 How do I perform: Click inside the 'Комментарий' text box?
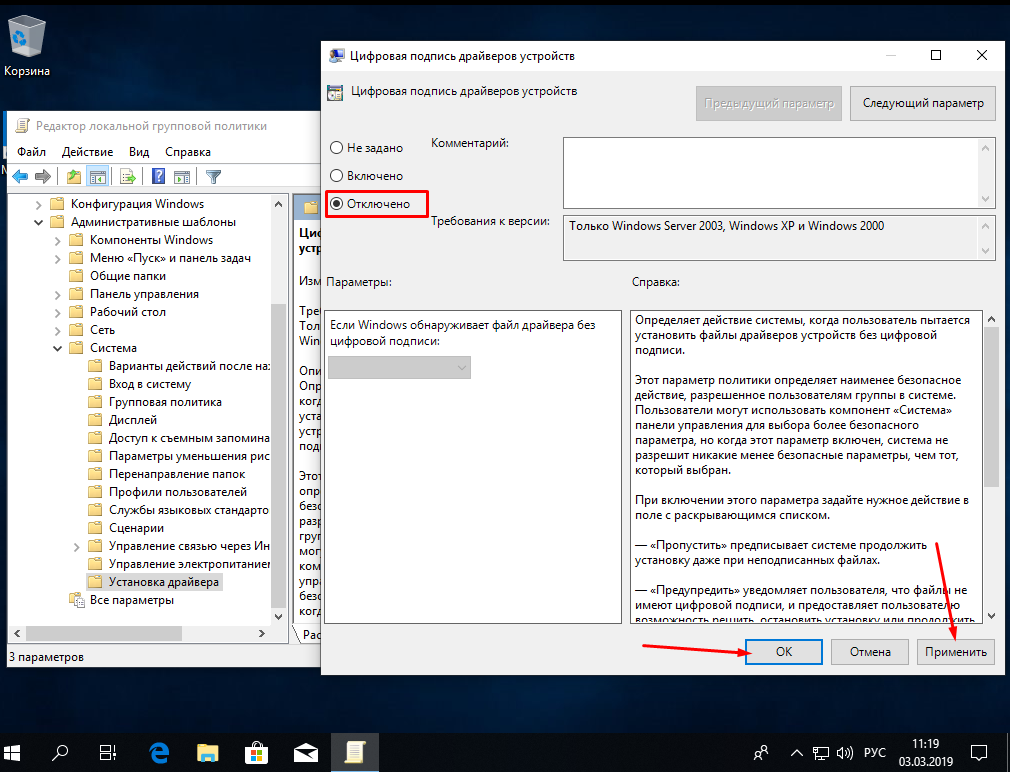point(772,173)
